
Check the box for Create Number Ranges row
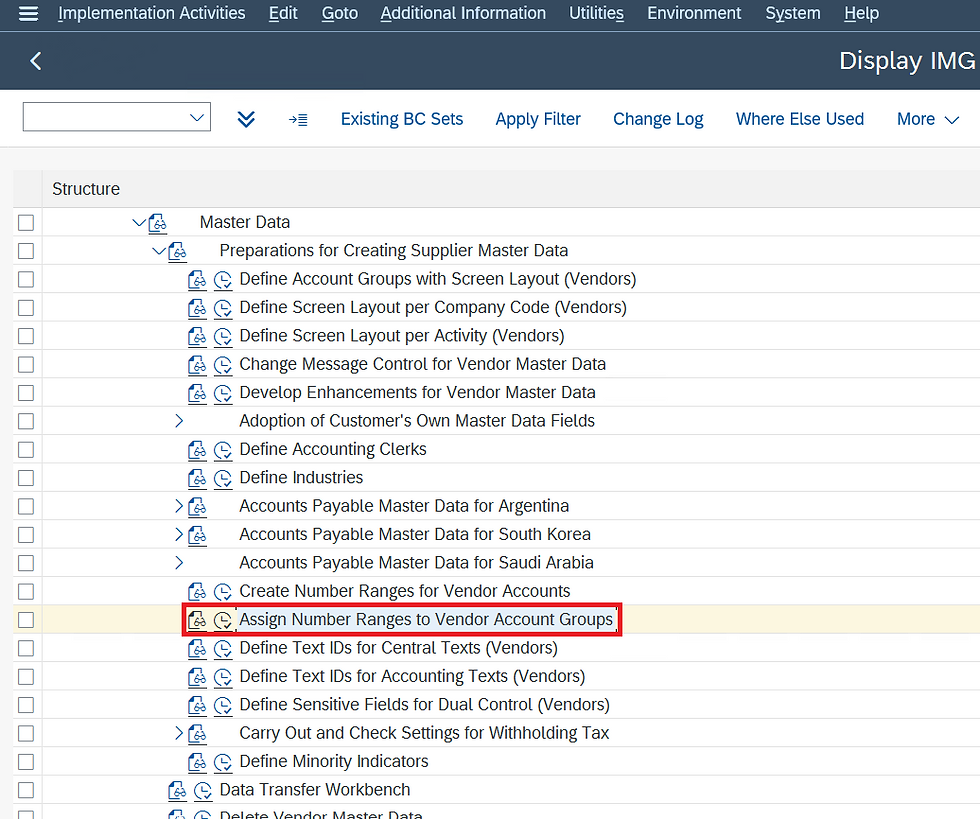26,591
